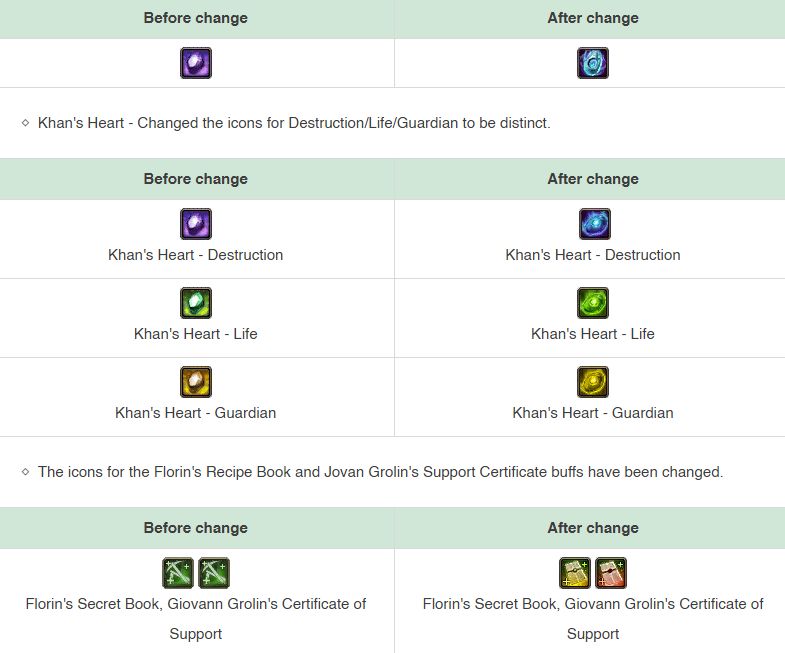This screenshot has height=653, width=785.
Task: Click the Khan's Heart - Life label under Before change
Action: (196, 334)
